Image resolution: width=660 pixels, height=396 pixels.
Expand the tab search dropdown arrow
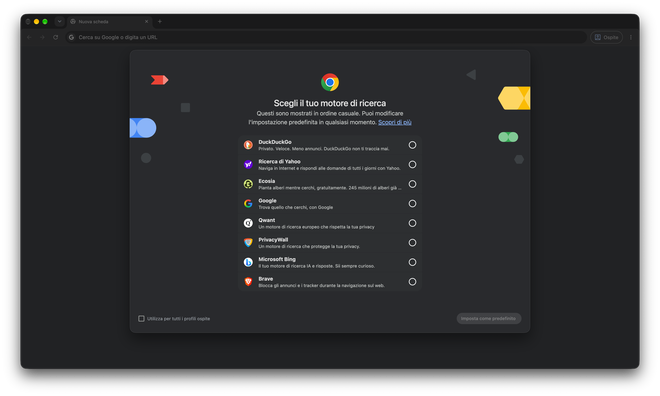click(x=59, y=21)
